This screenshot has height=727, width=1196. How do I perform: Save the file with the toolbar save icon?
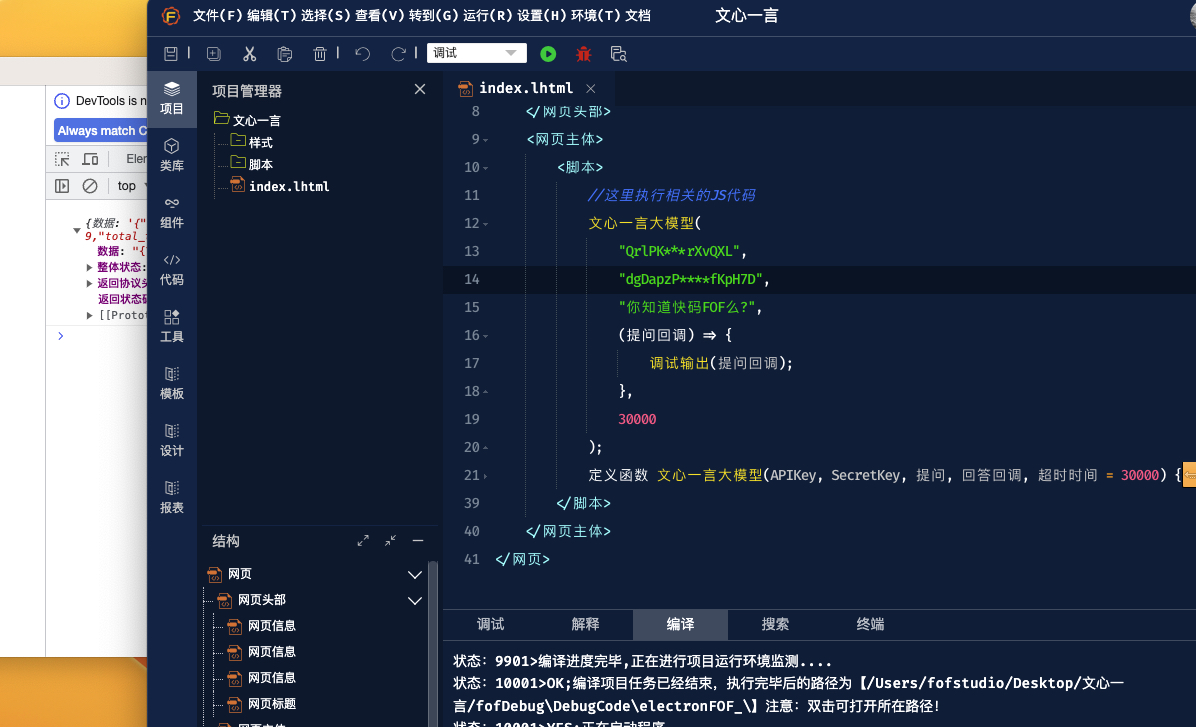click(171, 53)
